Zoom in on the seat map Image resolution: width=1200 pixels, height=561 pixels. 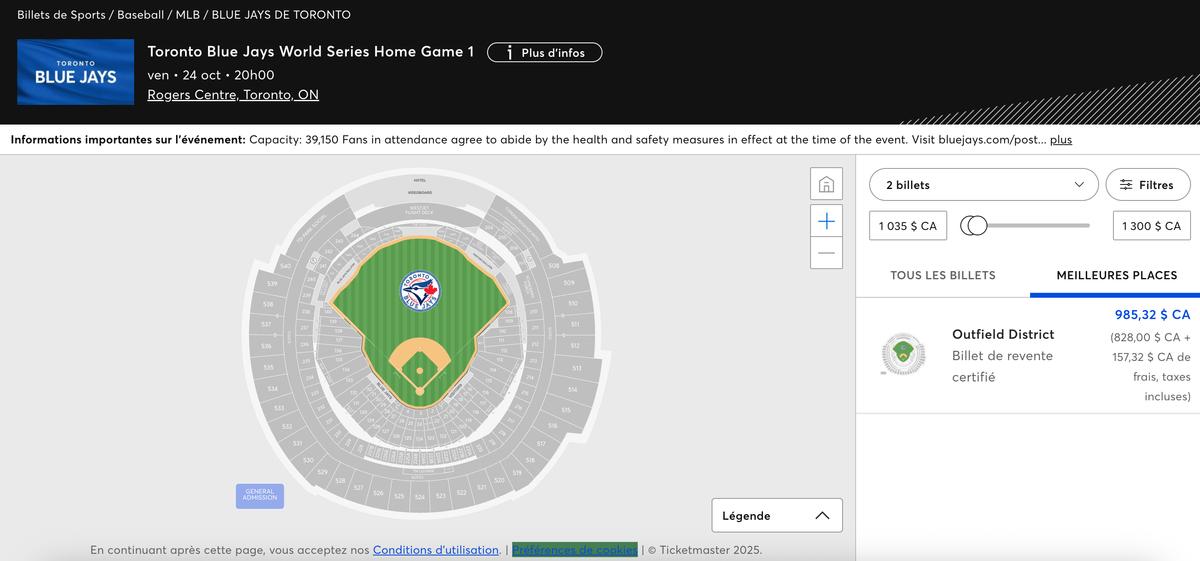pyautogui.click(x=826, y=221)
